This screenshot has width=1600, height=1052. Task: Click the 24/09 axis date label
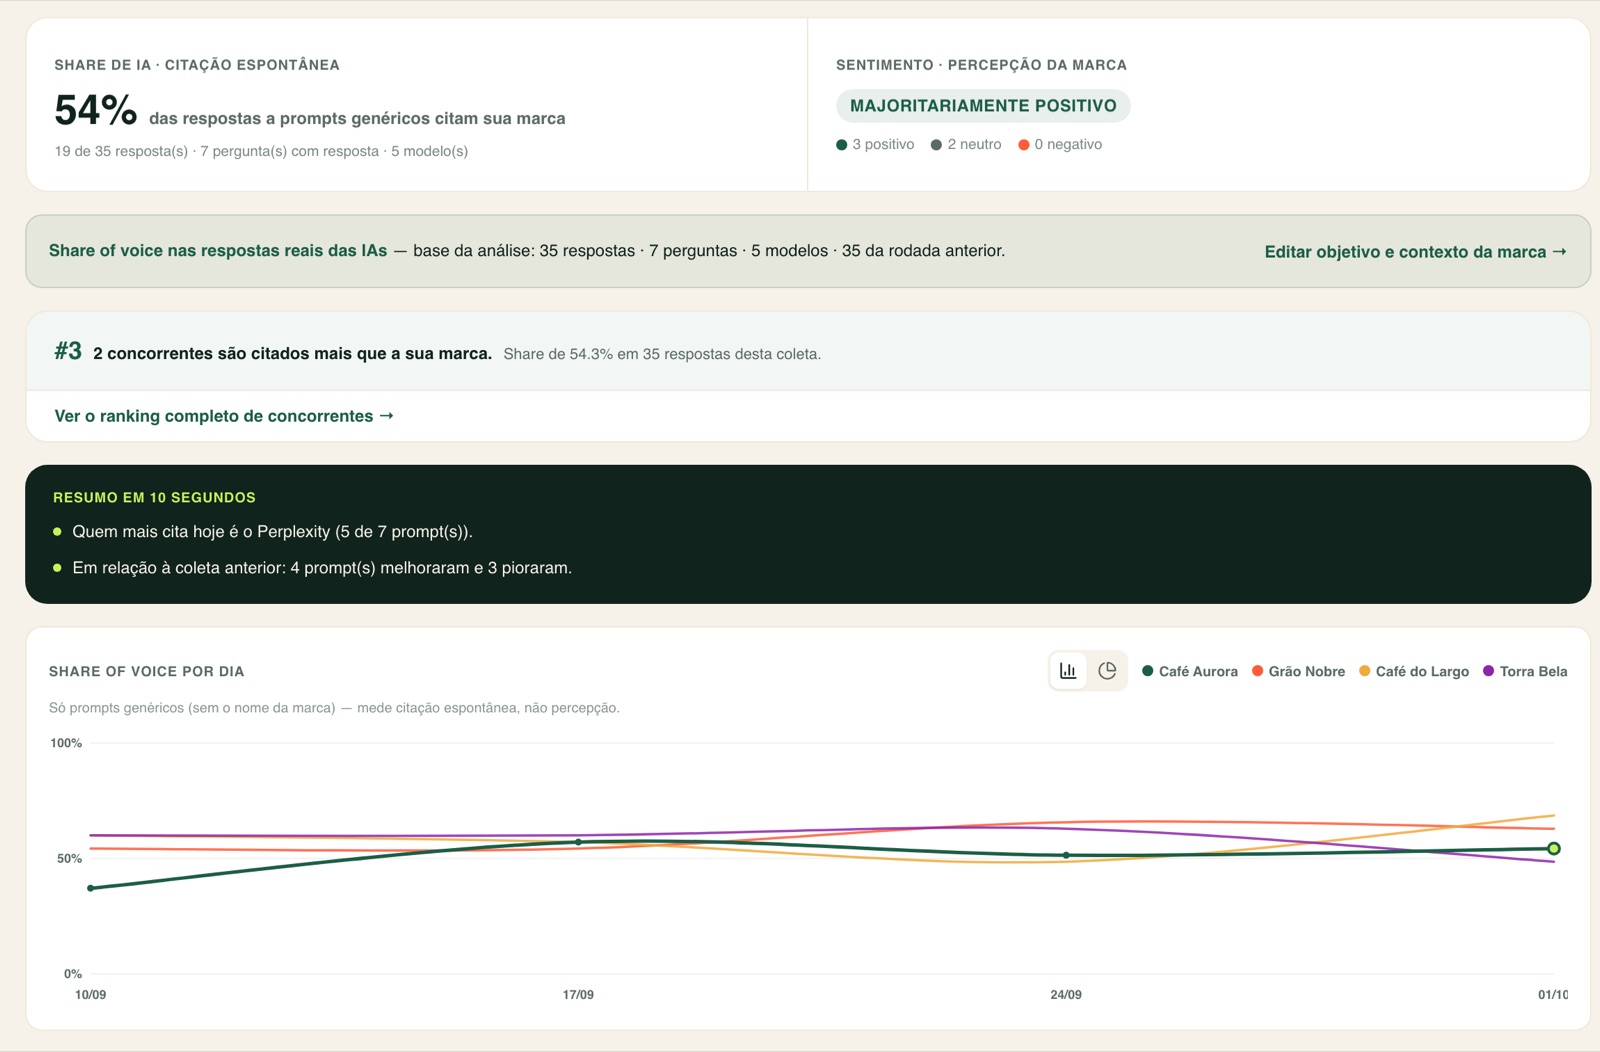(x=1066, y=995)
